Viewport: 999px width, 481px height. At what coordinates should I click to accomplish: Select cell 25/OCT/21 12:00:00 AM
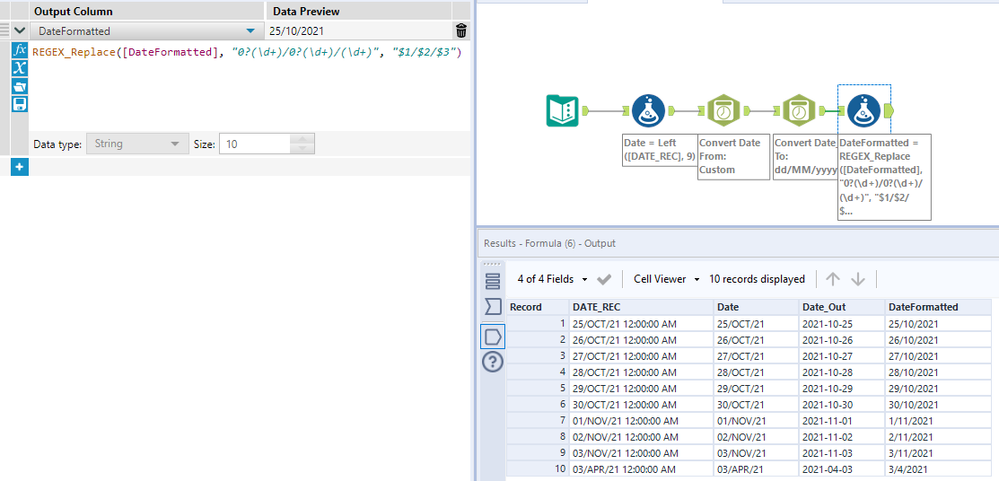click(x=640, y=324)
